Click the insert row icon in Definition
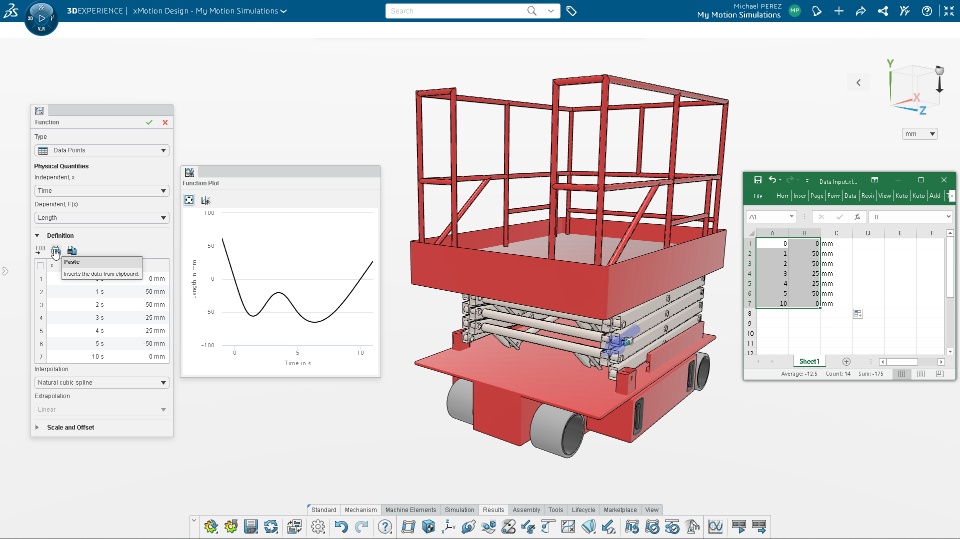Image resolution: width=960 pixels, height=539 pixels. [x=40, y=251]
